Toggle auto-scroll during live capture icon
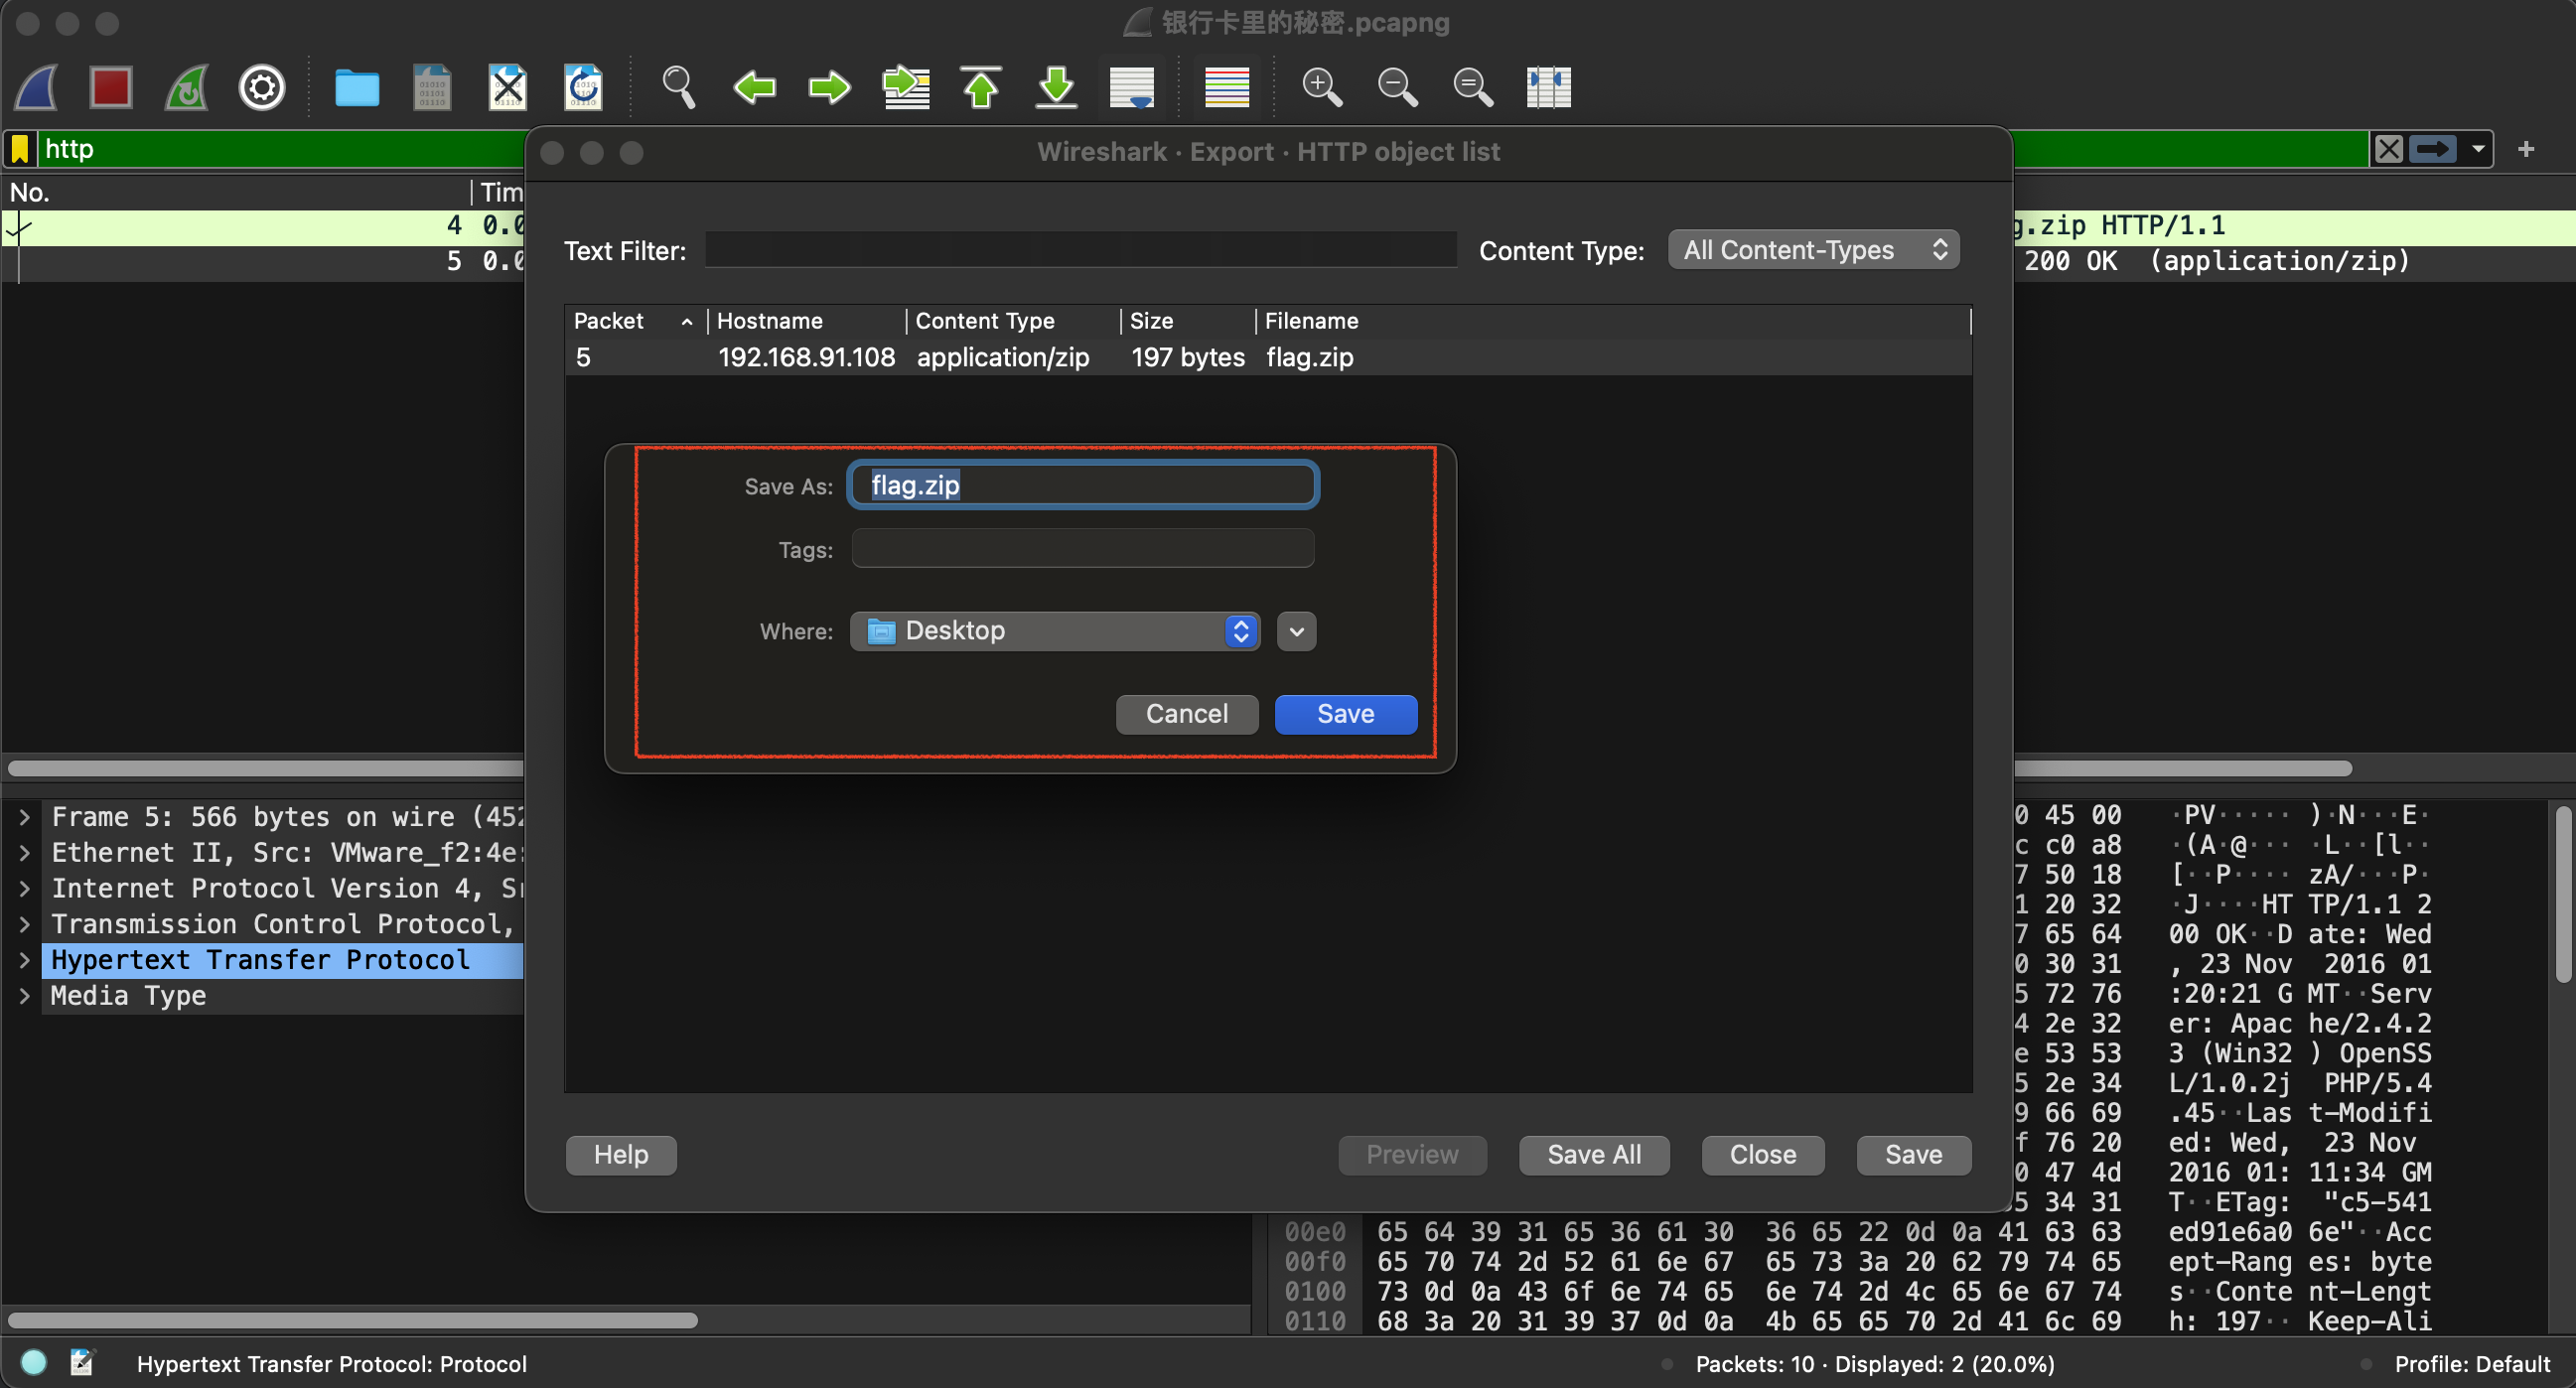2576x1388 pixels. [x=1132, y=88]
